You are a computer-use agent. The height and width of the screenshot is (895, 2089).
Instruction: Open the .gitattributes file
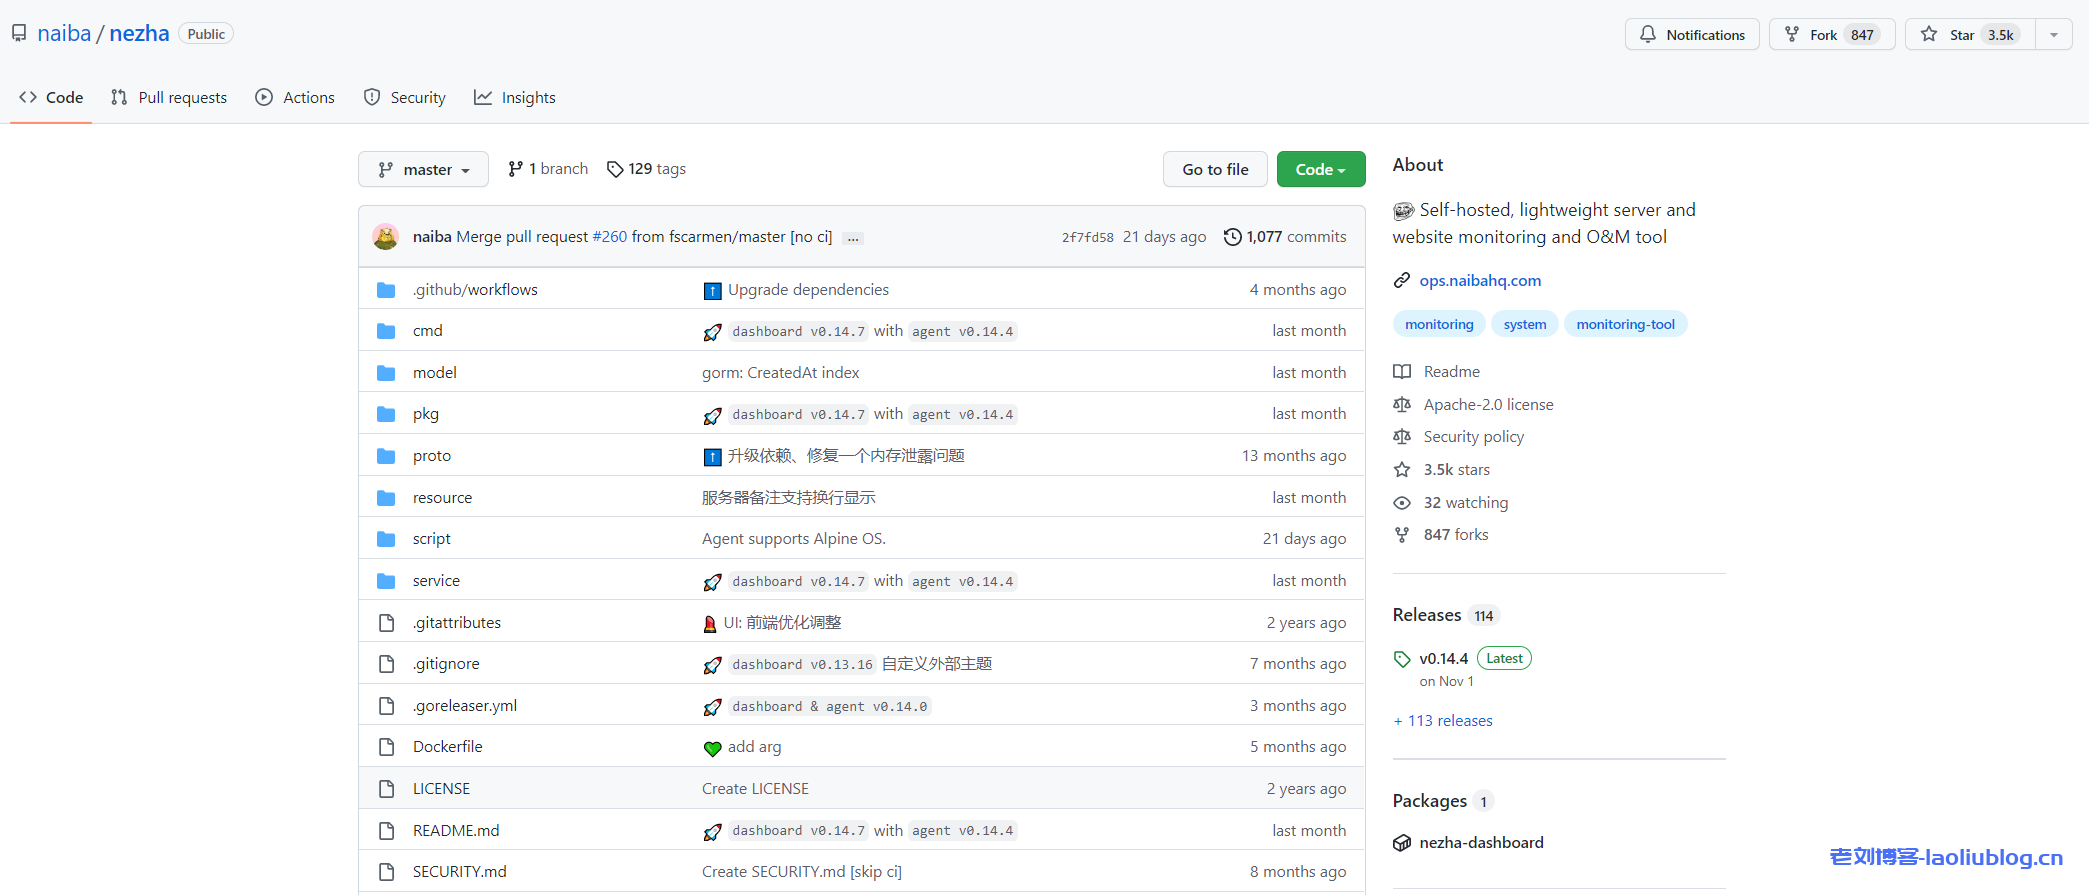pyautogui.click(x=457, y=623)
